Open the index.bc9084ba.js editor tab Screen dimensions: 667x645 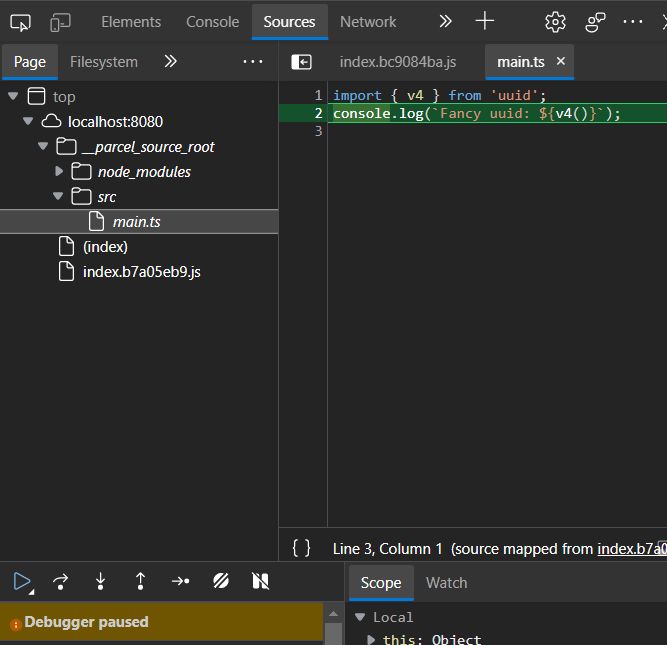[398, 62]
